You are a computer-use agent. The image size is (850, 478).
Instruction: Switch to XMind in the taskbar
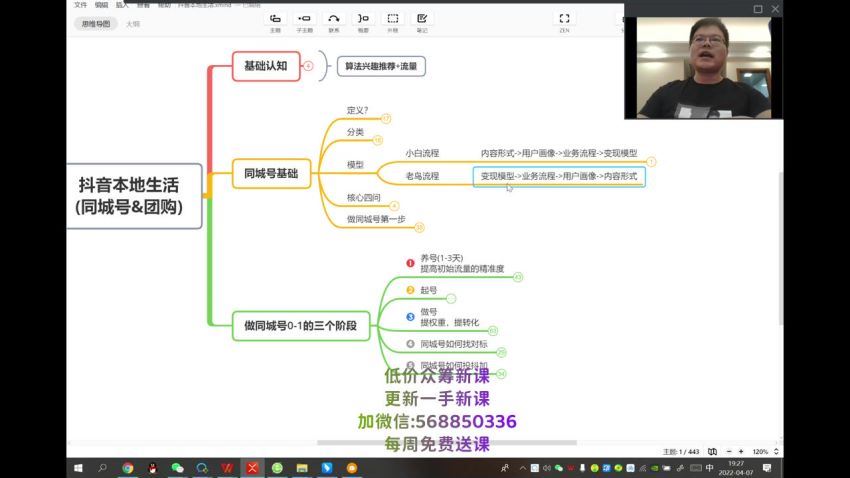pos(252,468)
